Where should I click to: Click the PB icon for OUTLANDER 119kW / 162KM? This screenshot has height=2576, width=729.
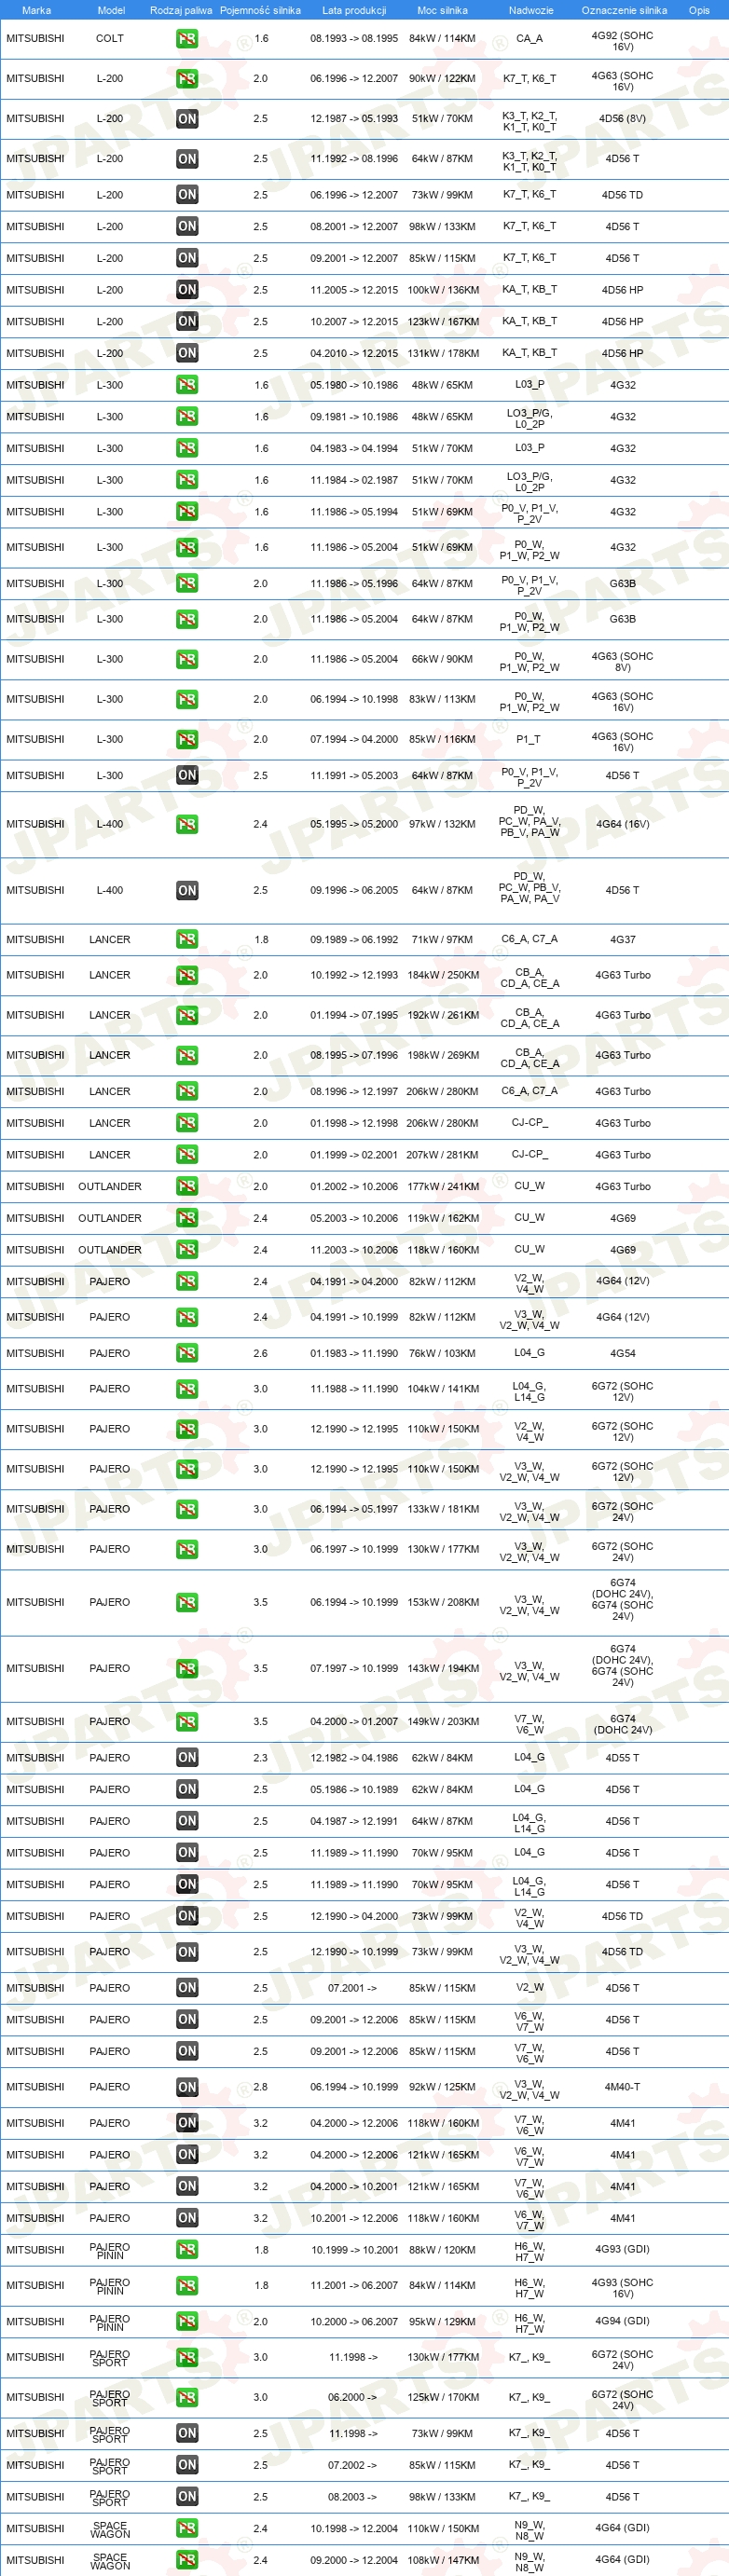click(x=187, y=1219)
